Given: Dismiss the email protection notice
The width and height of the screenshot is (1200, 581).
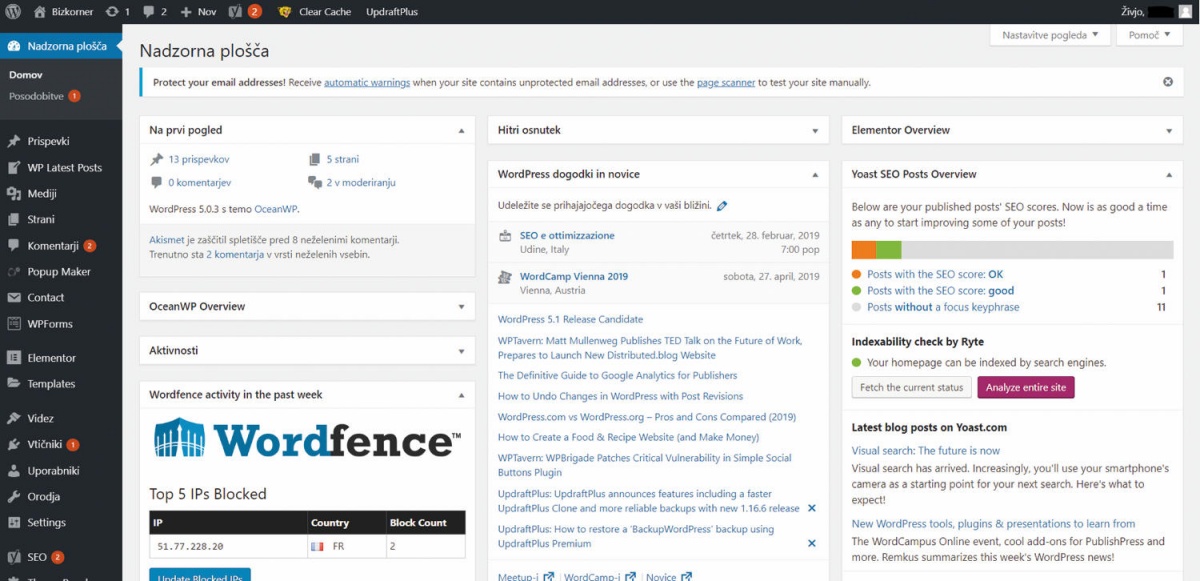Looking at the screenshot, I should (1168, 82).
